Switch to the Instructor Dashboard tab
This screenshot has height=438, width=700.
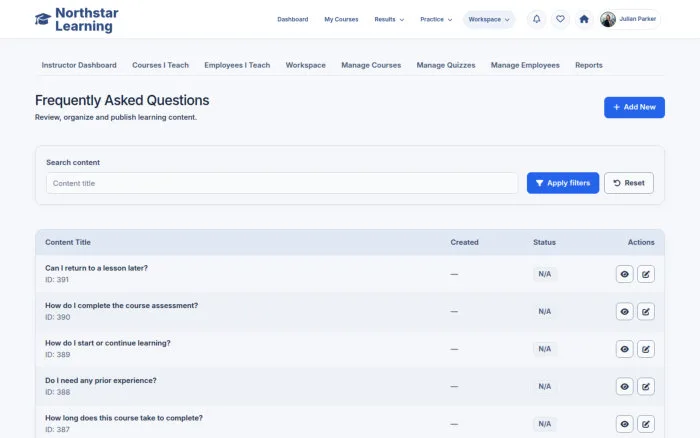tap(79, 65)
